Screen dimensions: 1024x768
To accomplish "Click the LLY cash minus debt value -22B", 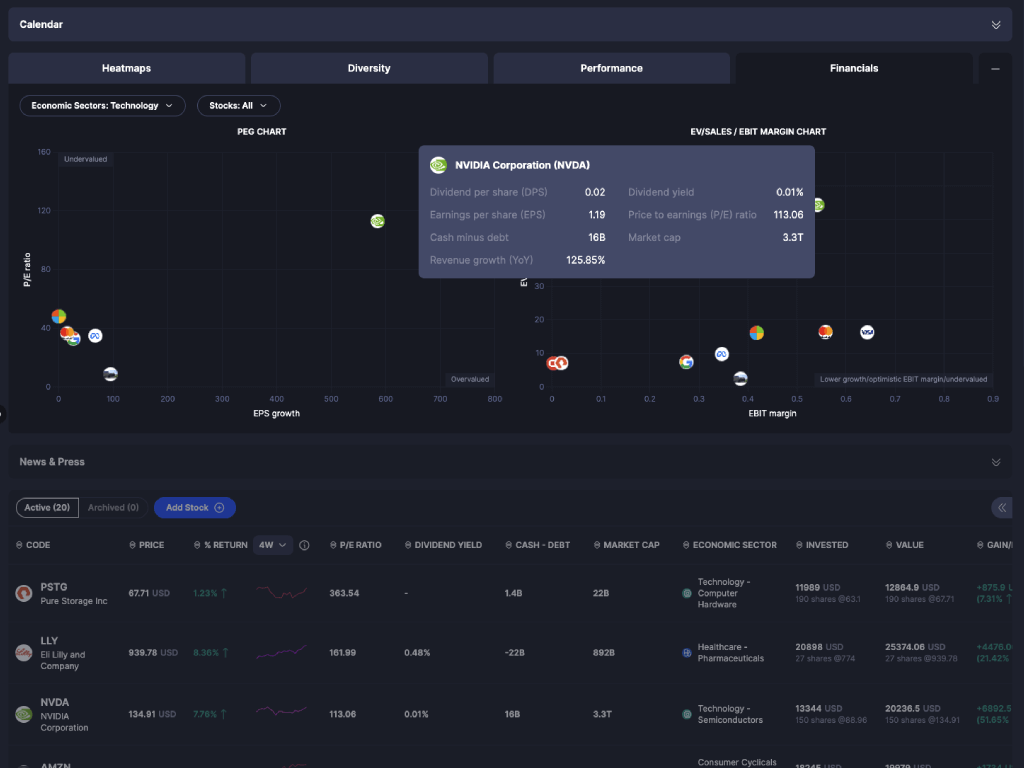I will (515, 652).
